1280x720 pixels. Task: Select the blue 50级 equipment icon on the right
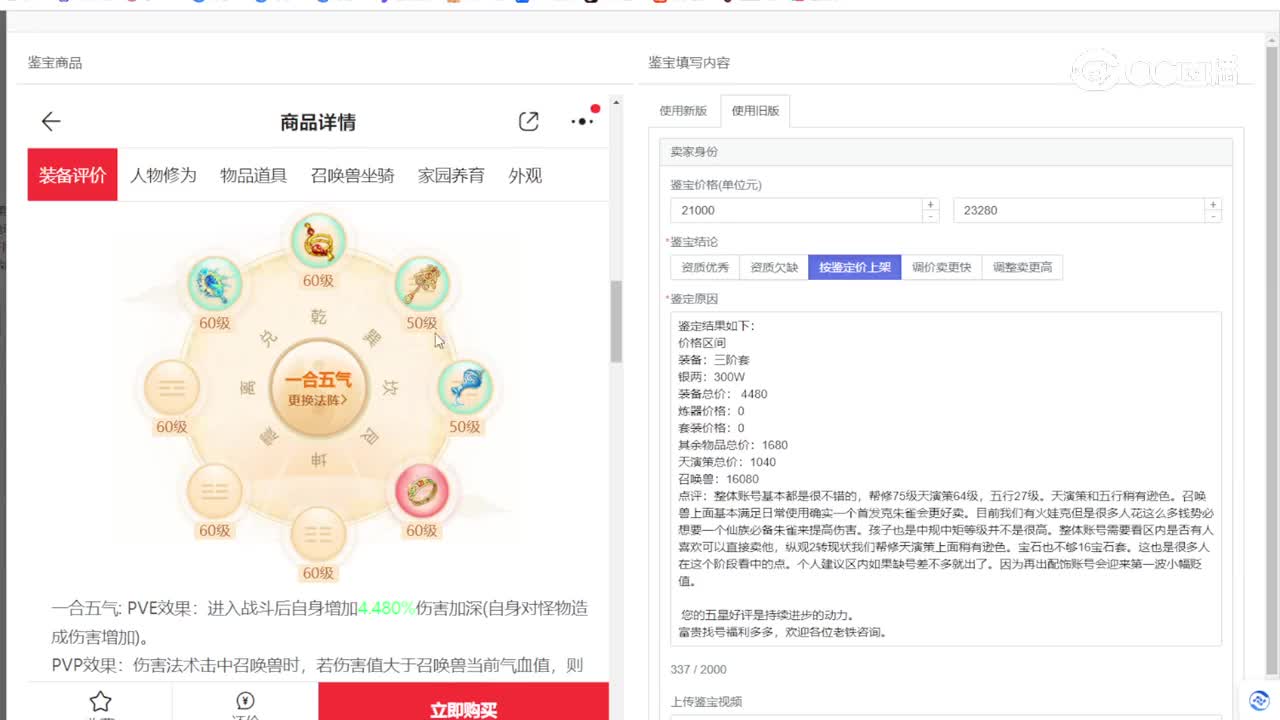pyautogui.click(x=465, y=387)
